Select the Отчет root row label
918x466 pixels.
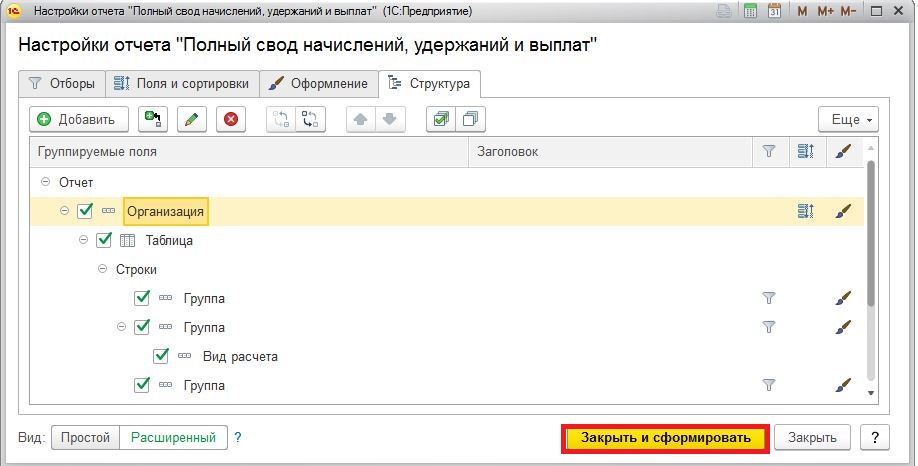click(x=76, y=183)
